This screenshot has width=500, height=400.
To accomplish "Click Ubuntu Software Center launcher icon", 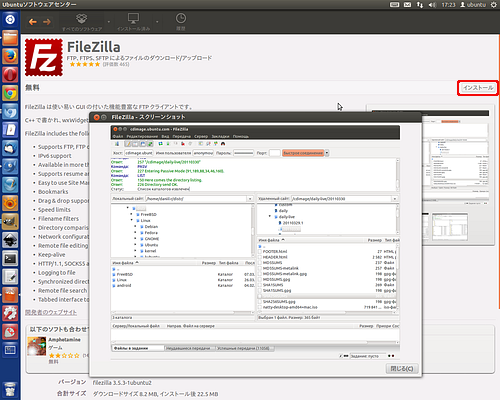I will [x=10, y=295].
